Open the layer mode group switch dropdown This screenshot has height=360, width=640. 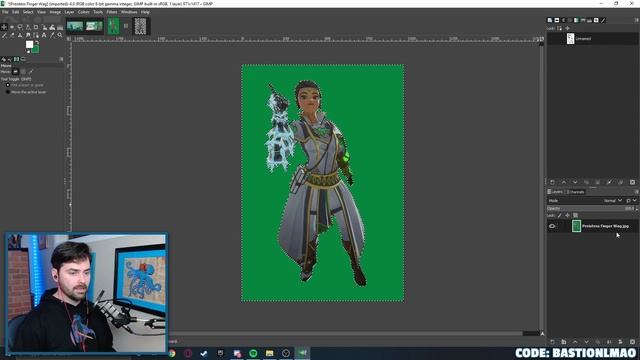(631, 200)
